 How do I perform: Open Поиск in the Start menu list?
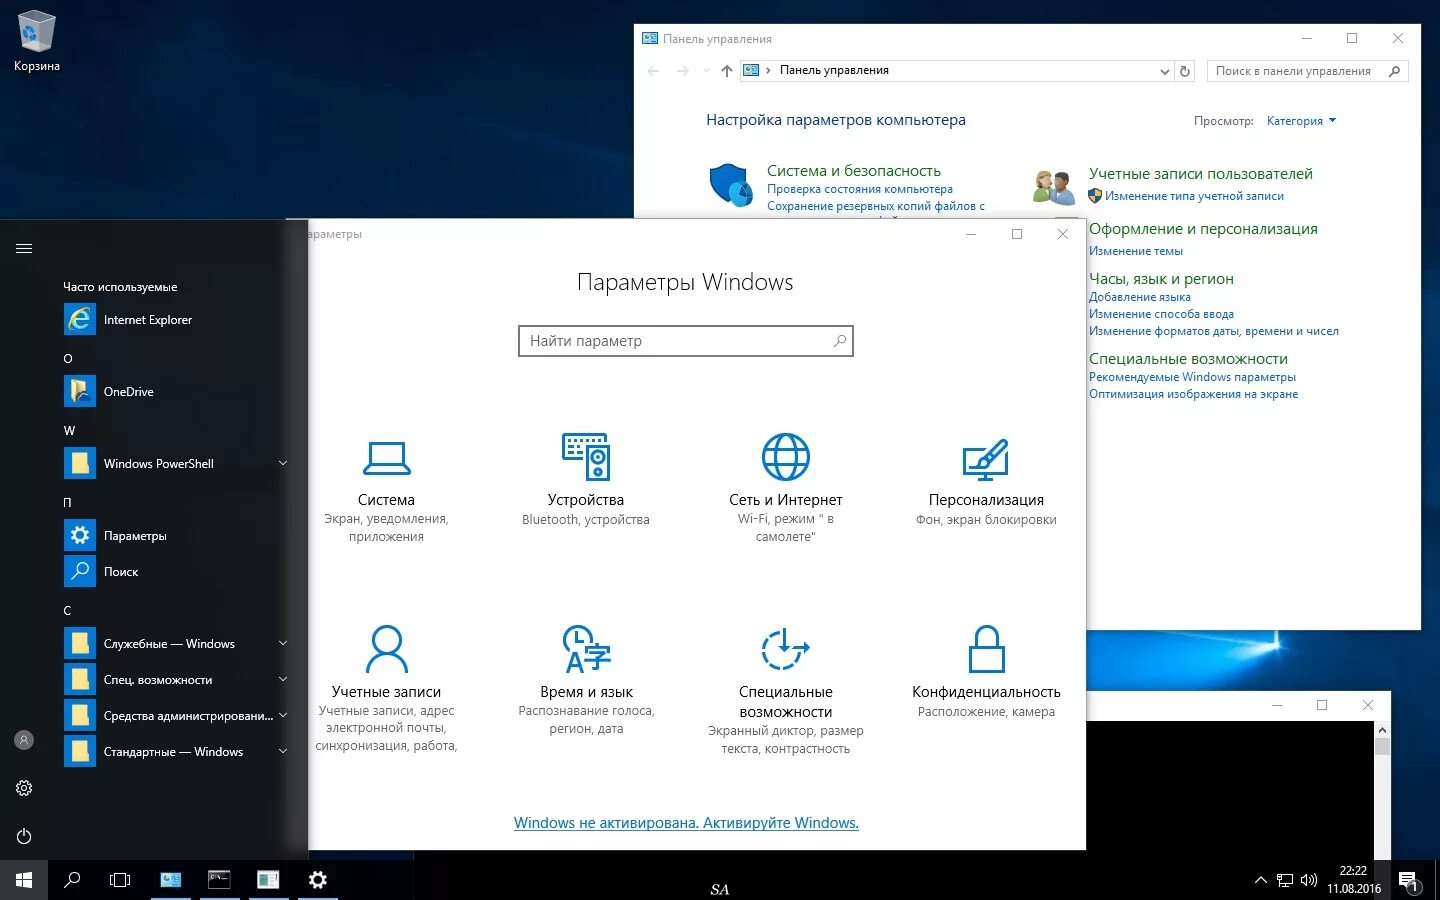click(176, 572)
